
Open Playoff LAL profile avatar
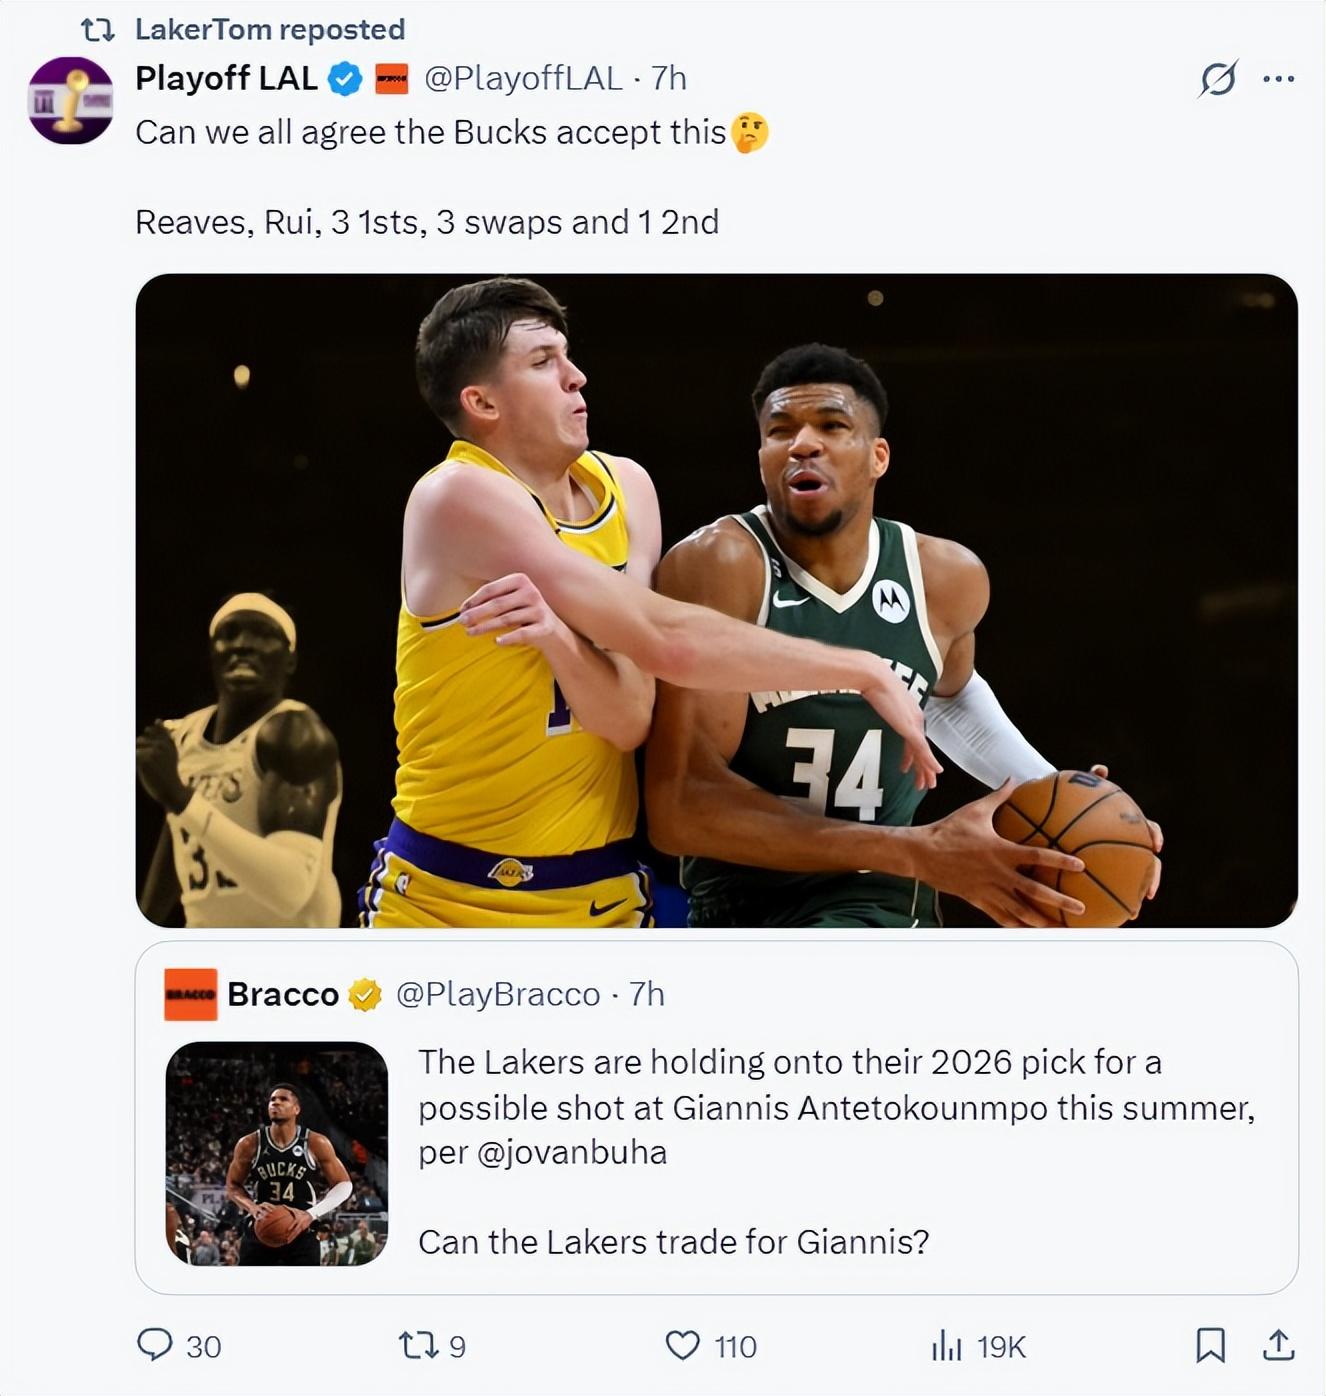pos(70,100)
